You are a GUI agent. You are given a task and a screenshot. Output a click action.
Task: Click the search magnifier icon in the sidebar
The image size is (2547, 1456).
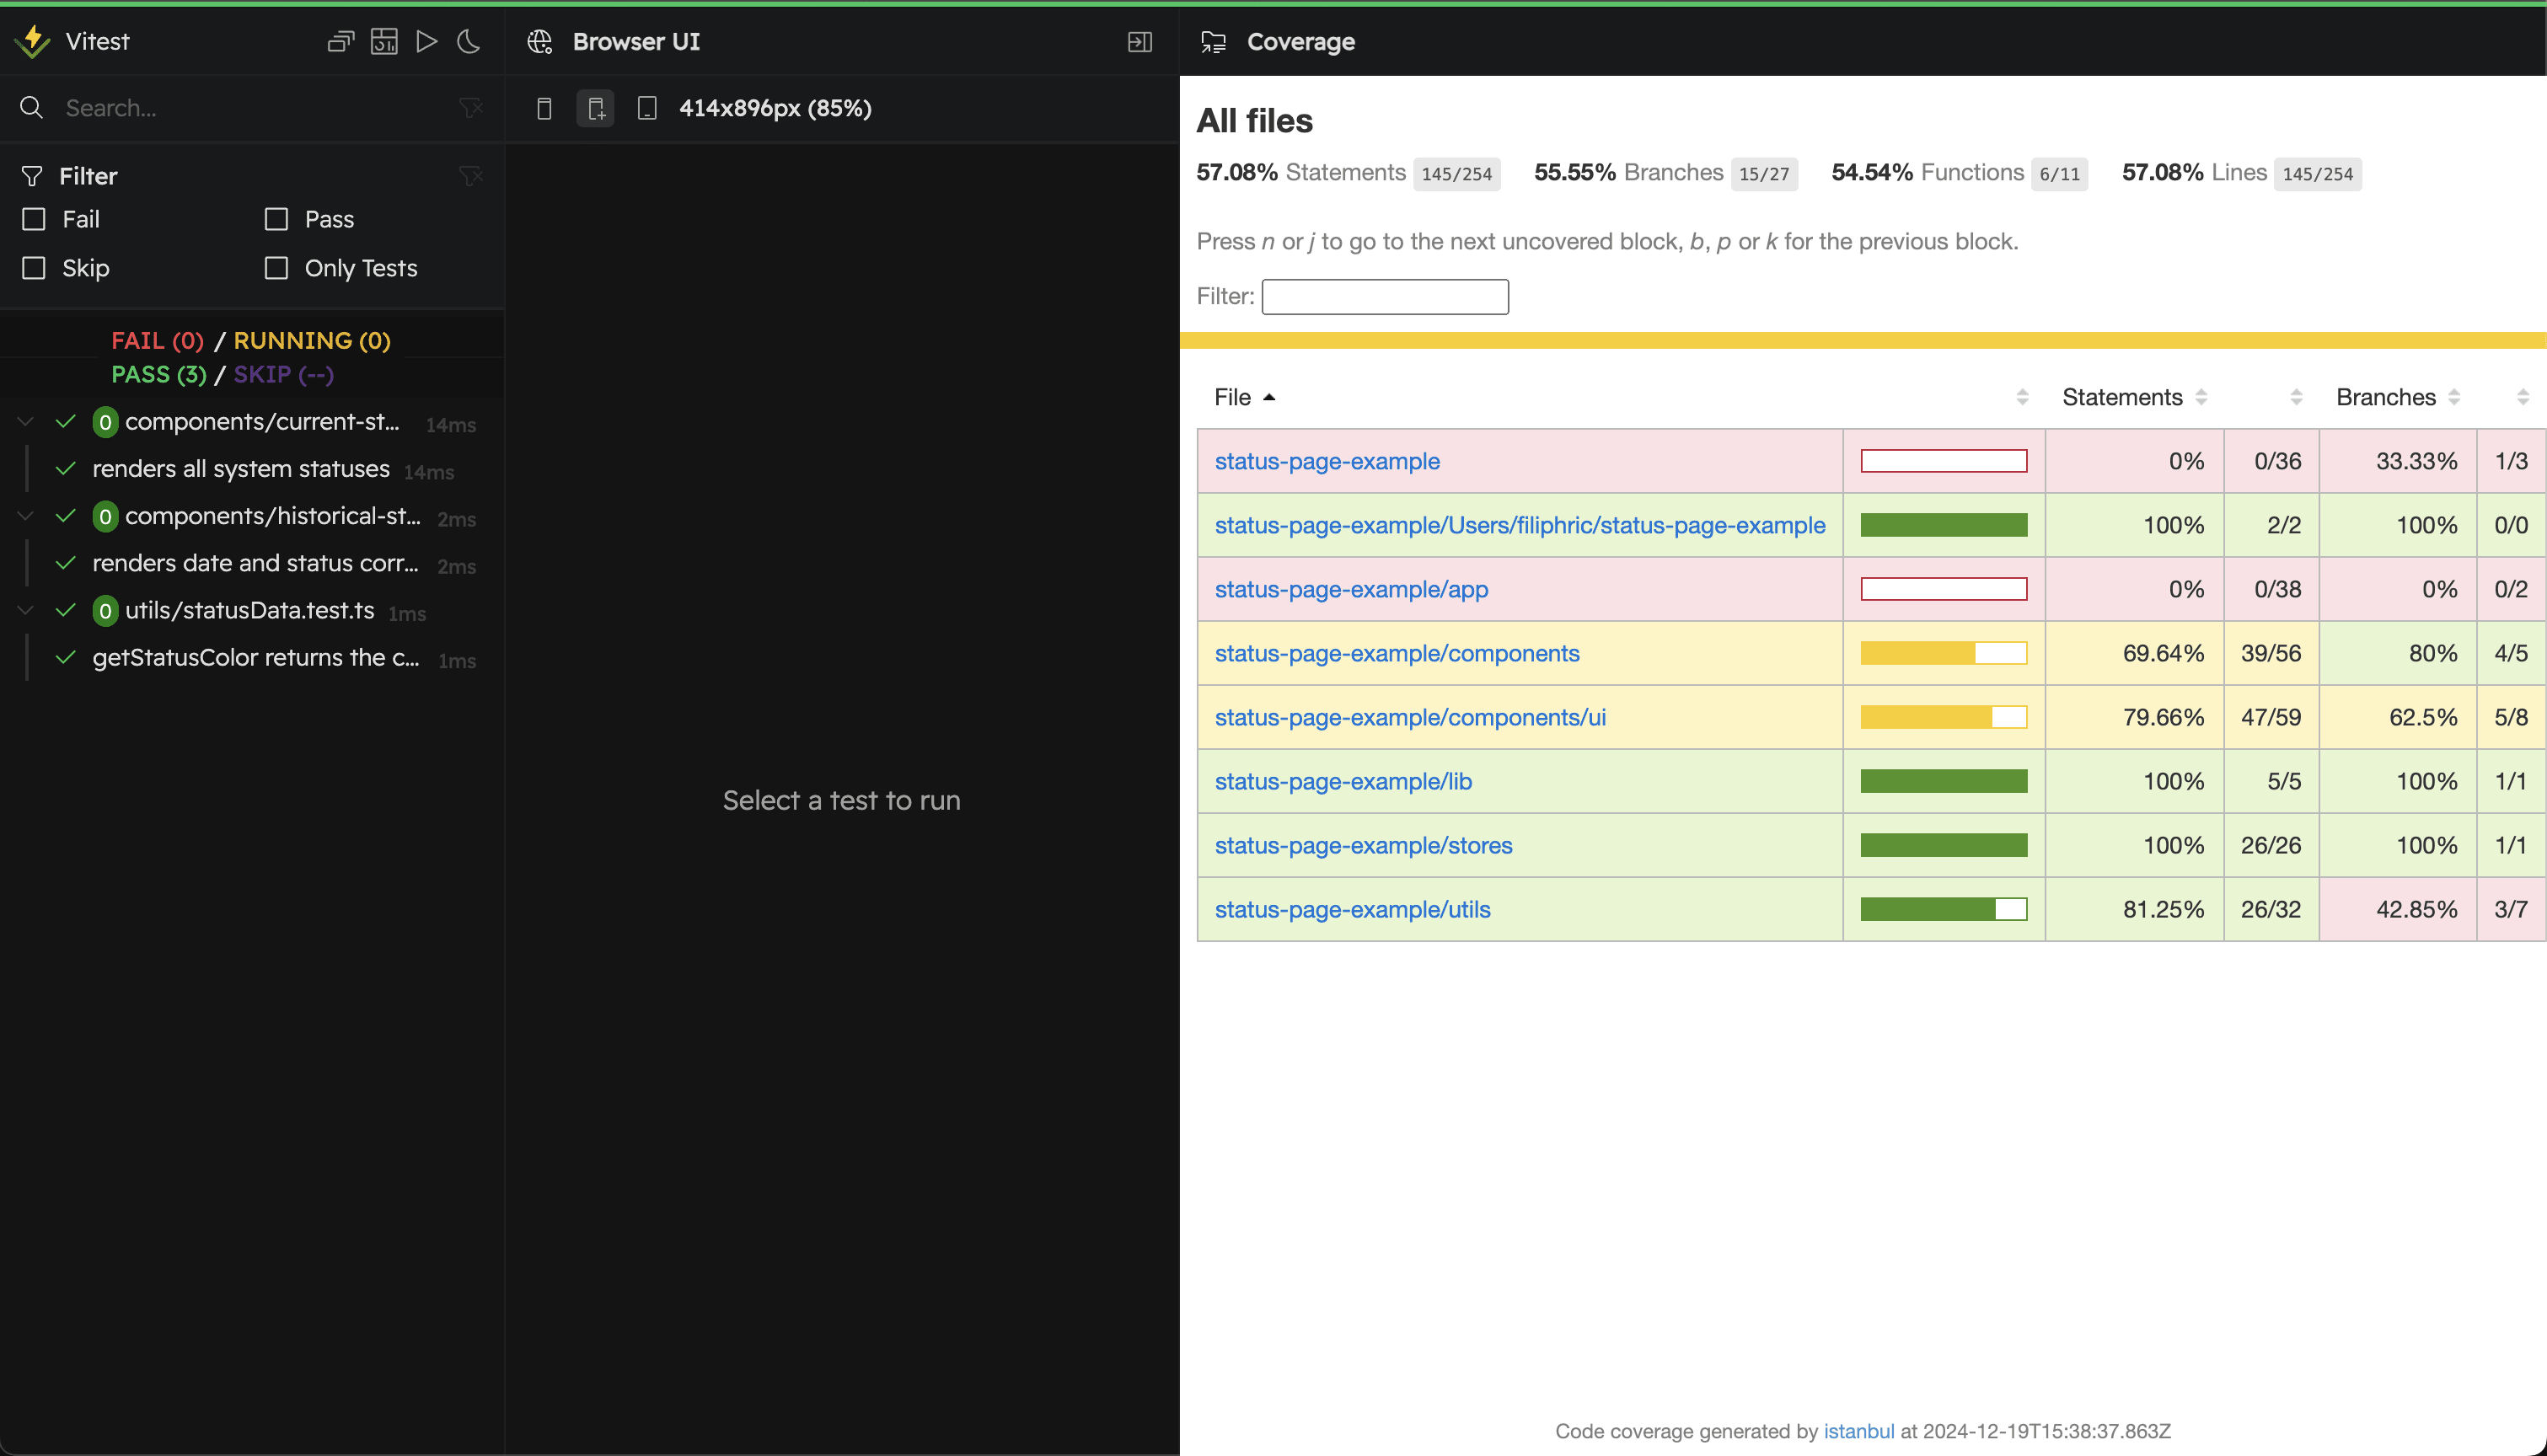pyautogui.click(x=30, y=107)
